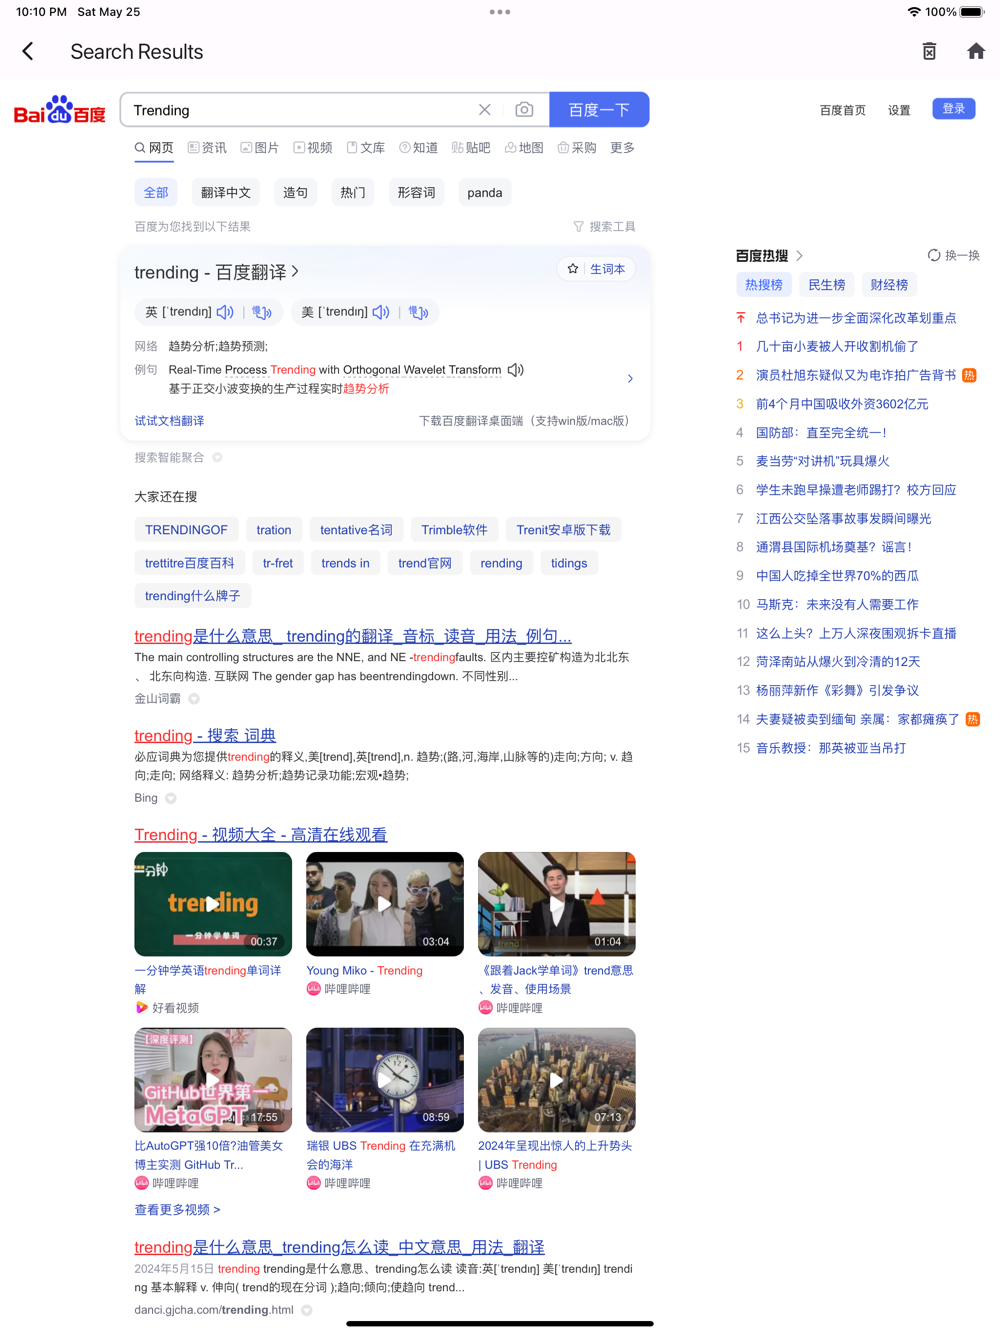Select 造句 filter chip
This screenshot has height=1334, width=1000.
tap(295, 193)
